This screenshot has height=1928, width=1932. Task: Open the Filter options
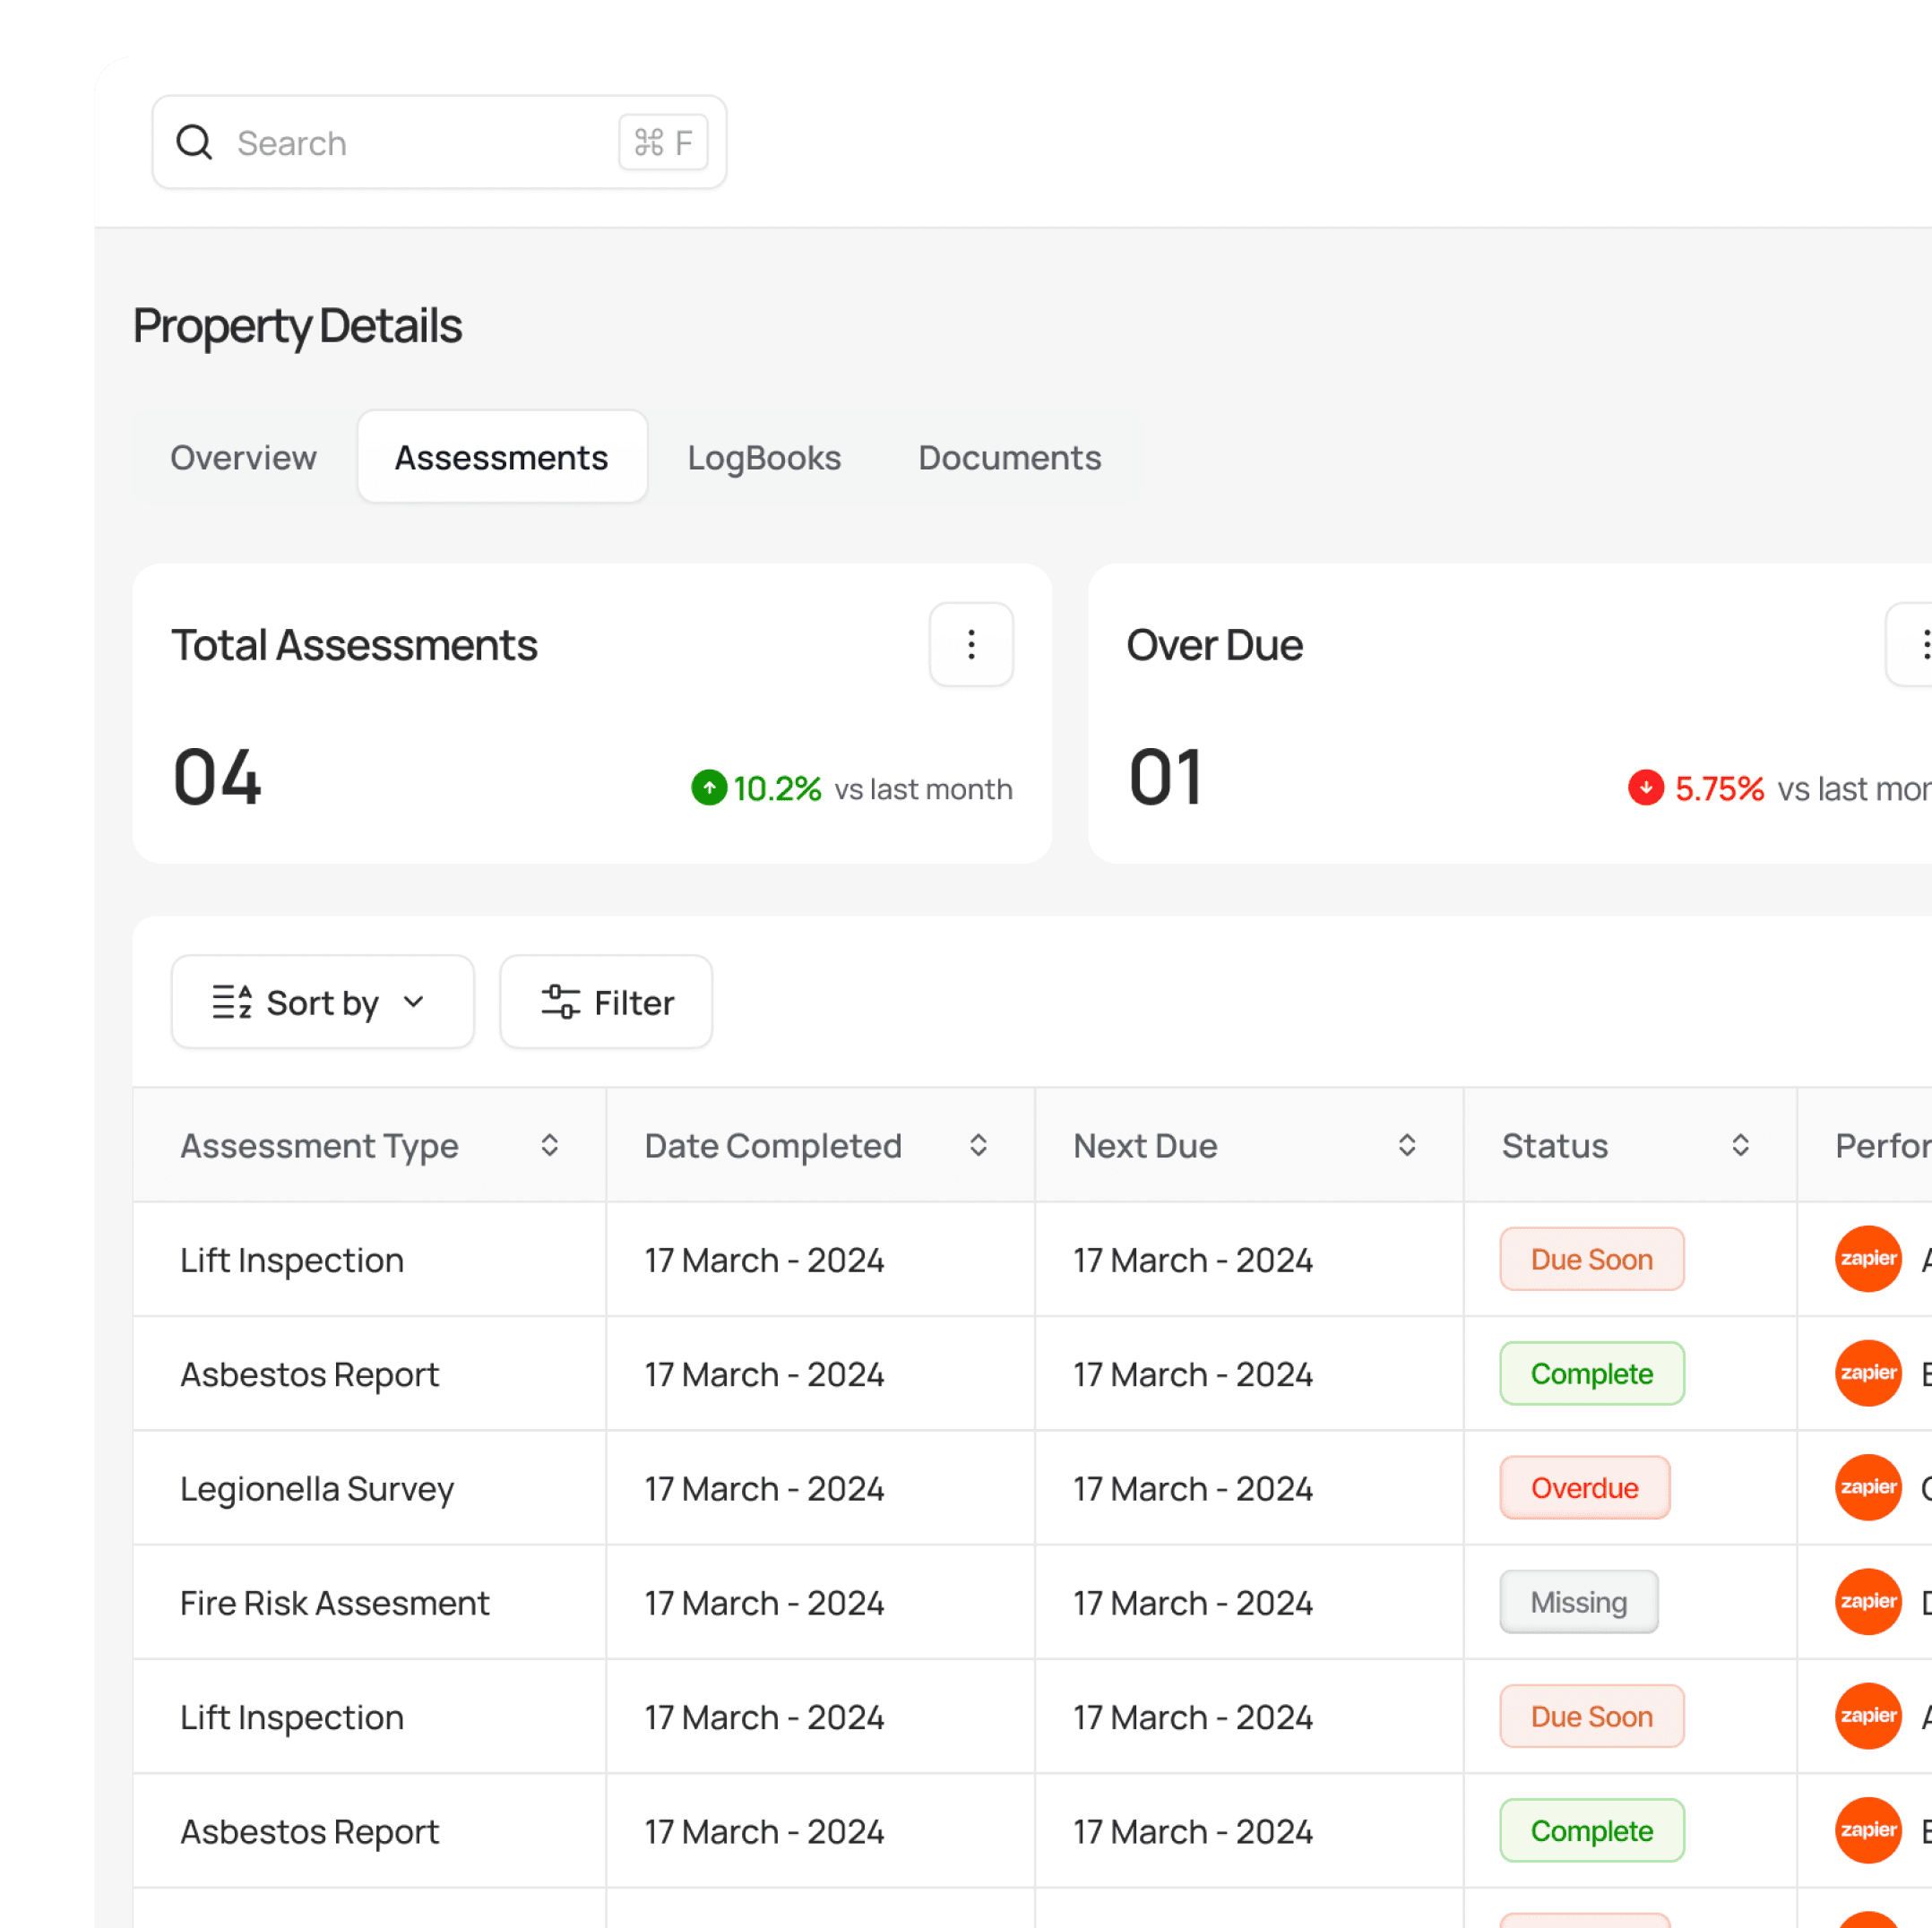click(x=606, y=1002)
